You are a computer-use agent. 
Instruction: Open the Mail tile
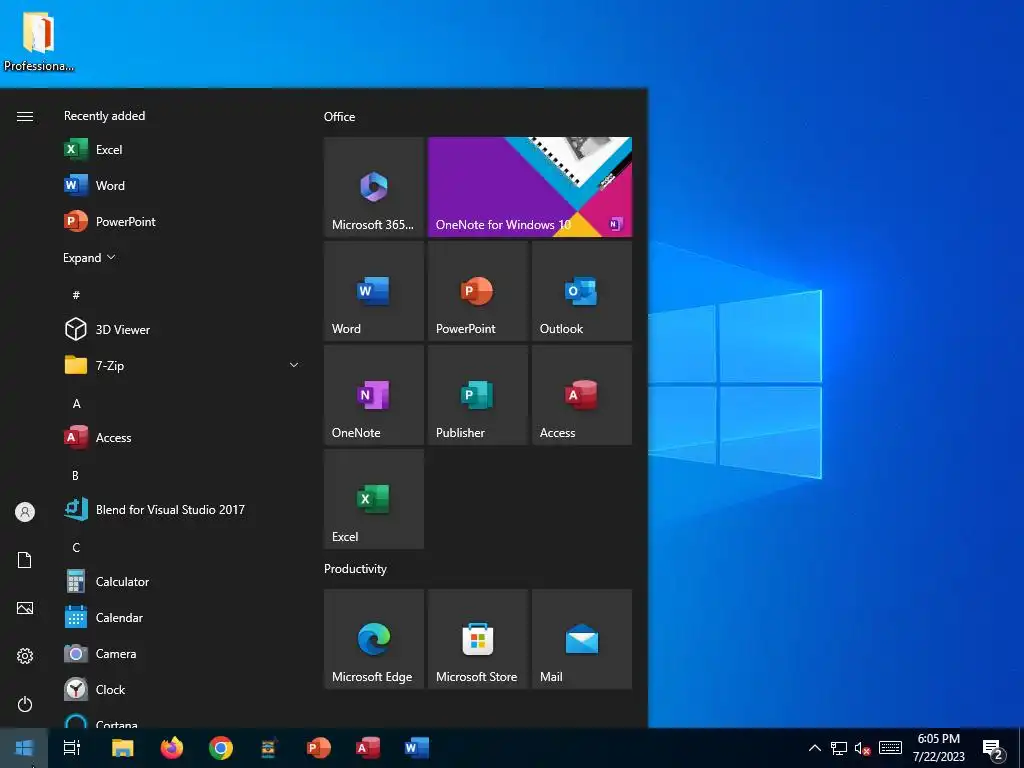click(582, 639)
